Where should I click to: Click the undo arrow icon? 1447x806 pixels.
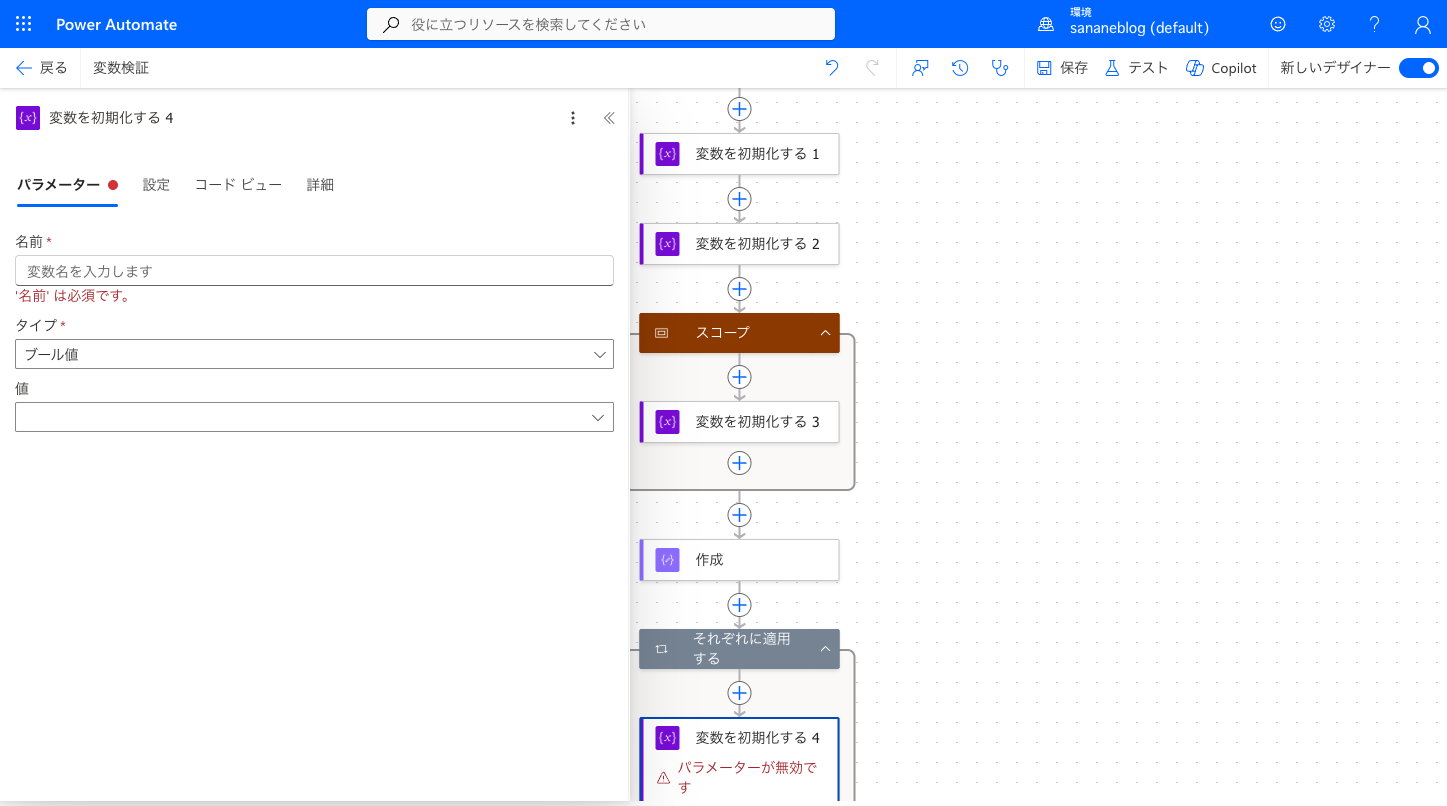click(x=832, y=68)
